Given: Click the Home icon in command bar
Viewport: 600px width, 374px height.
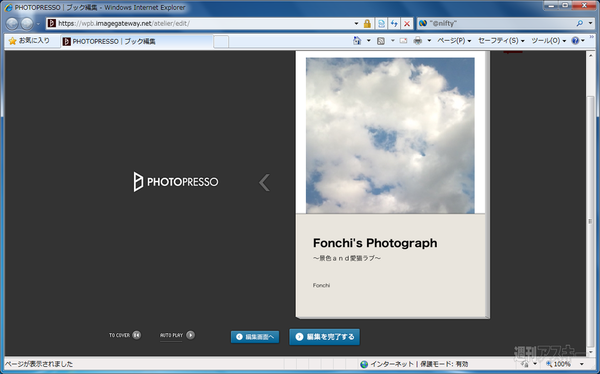Looking at the screenshot, I should (357, 41).
